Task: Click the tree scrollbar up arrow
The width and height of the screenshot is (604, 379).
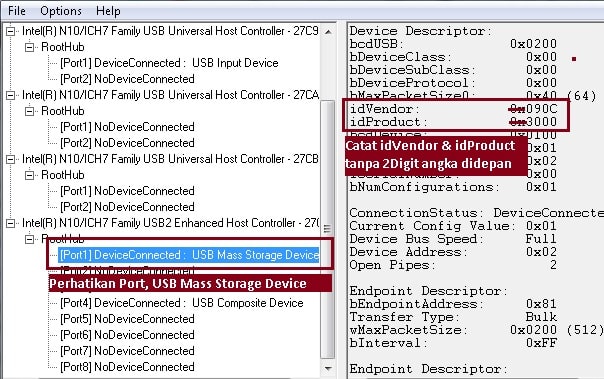Action: 328,32
